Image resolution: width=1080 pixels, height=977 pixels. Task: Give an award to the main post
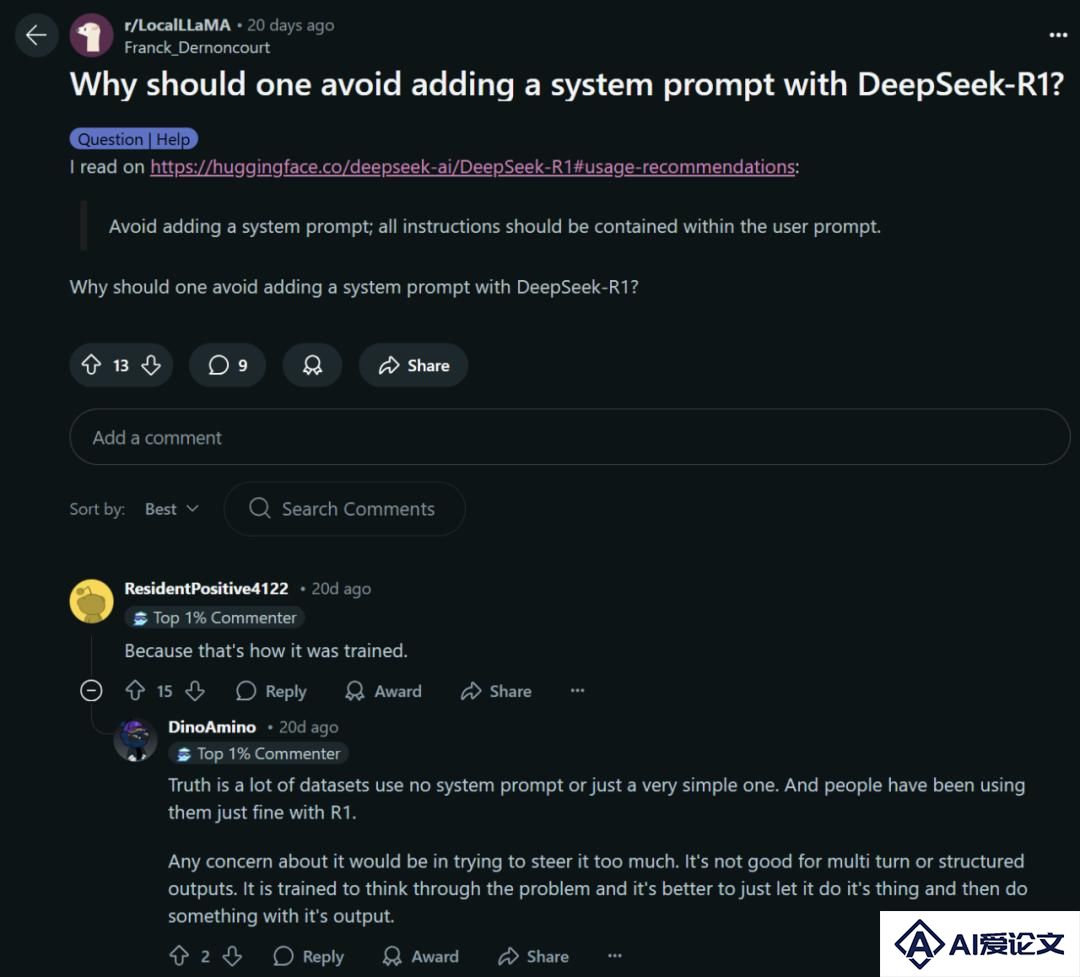pos(312,364)
